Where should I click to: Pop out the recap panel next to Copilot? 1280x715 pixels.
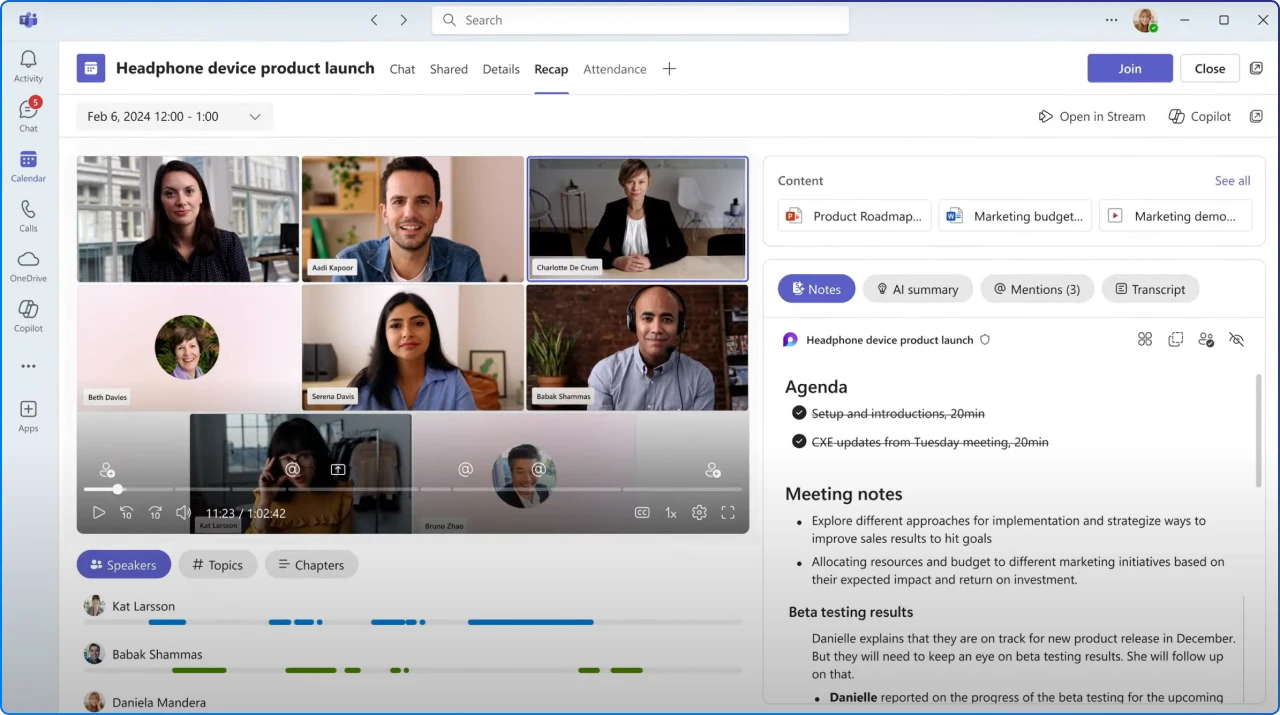[x=1256, y=116]
